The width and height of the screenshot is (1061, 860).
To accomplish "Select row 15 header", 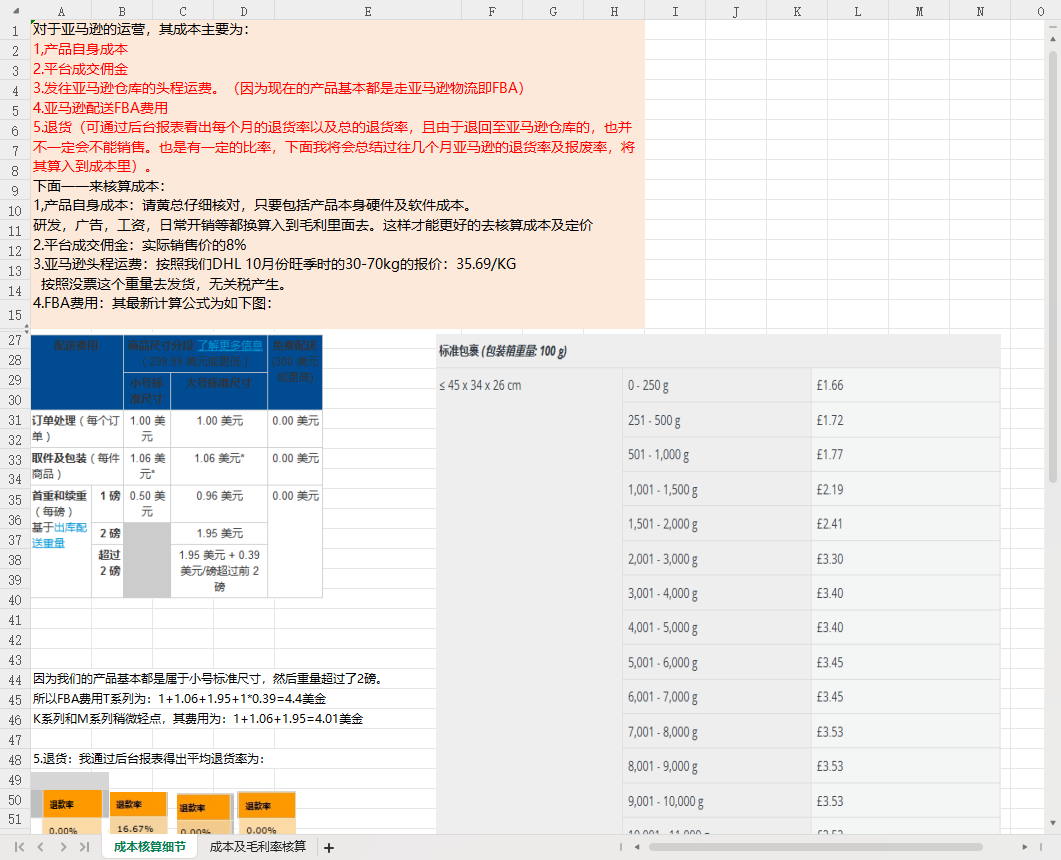I will (15, 315).
